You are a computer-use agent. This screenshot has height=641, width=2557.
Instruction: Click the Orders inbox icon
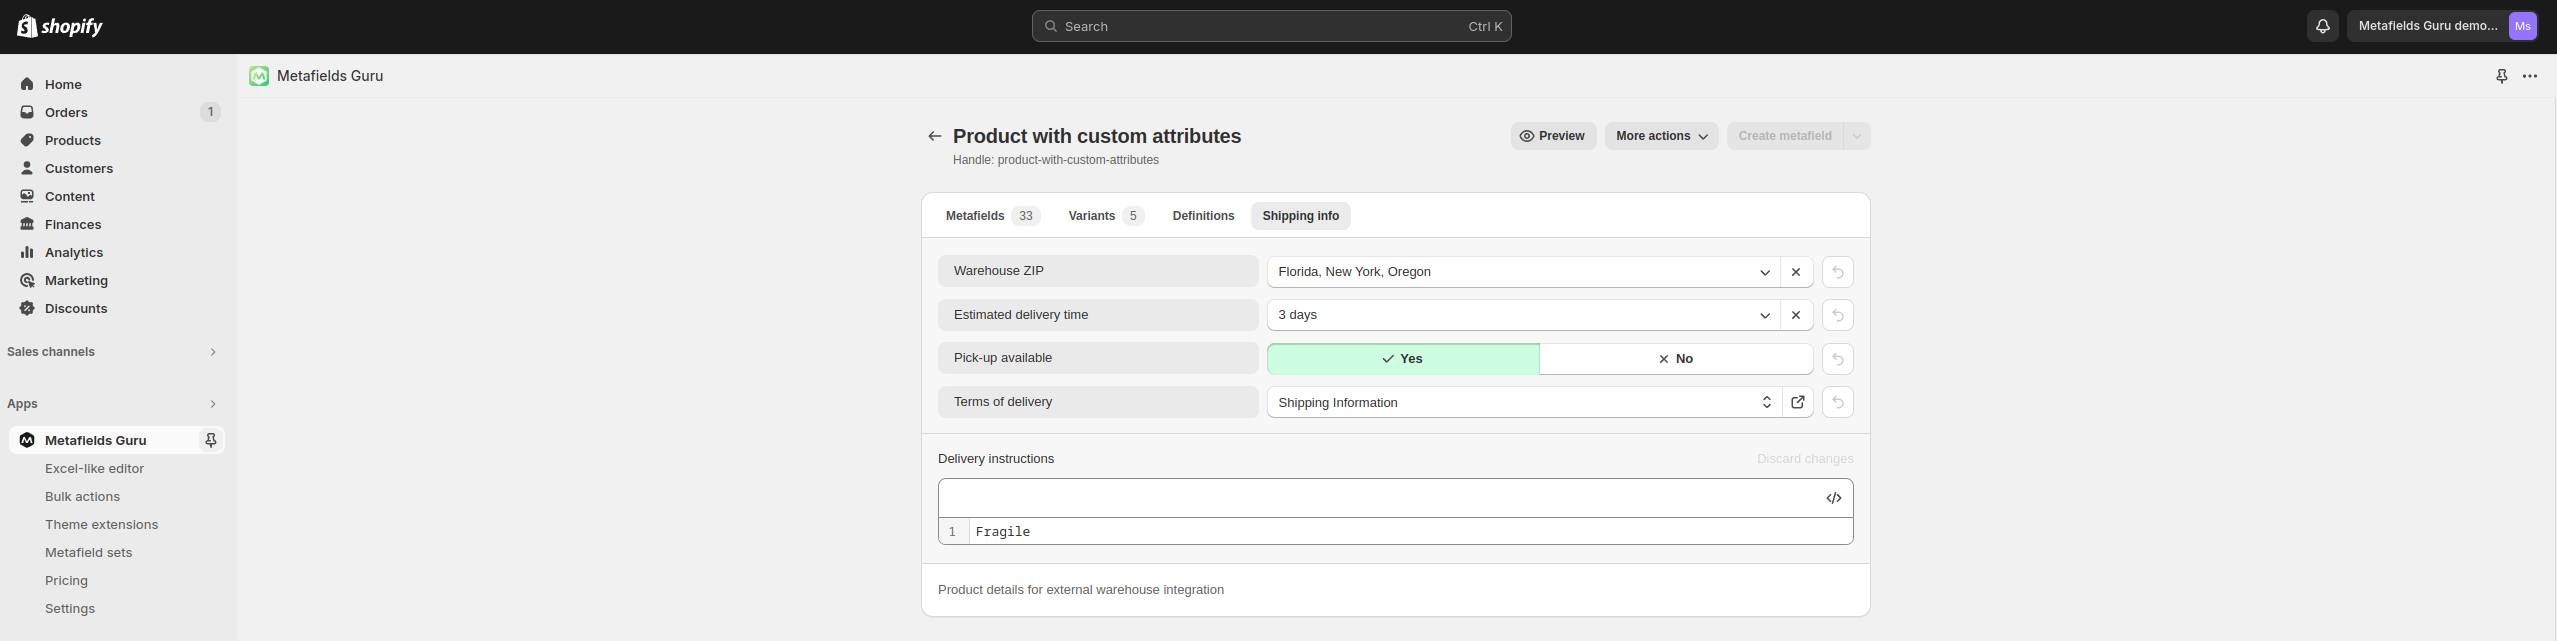(27, 112)
